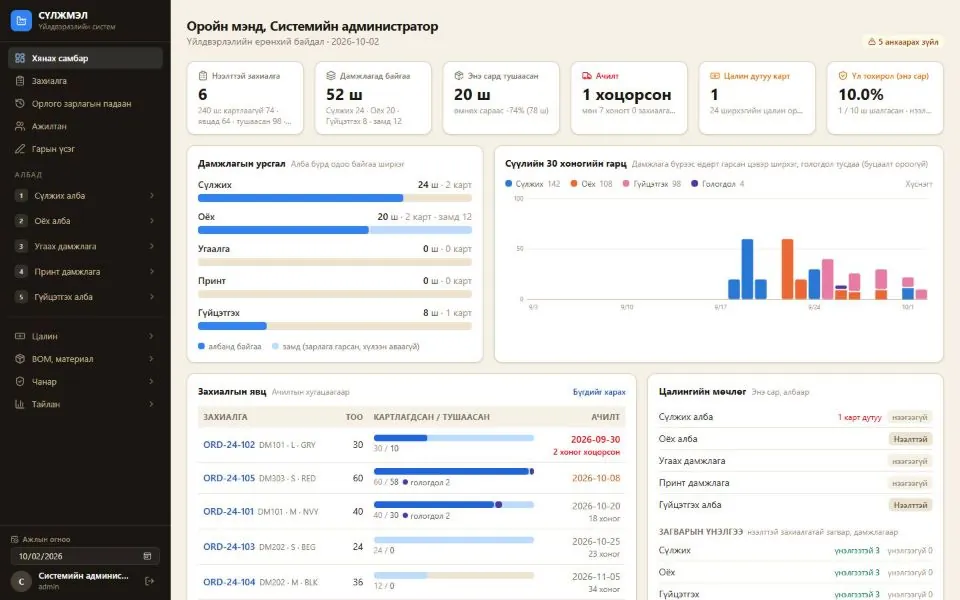Click the Нээлттэй захиалга card icon
Viewport: 960px width, 600px height.
click(x=203, y=76)
